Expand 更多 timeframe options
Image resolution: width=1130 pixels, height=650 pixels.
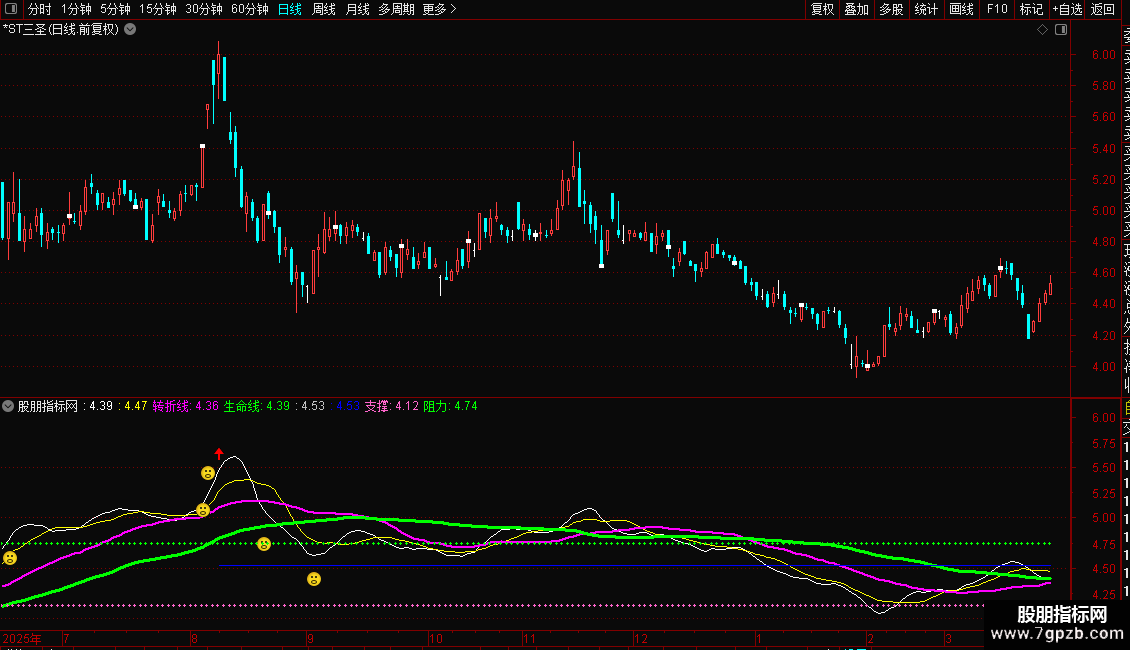click(x=439, y=9)
